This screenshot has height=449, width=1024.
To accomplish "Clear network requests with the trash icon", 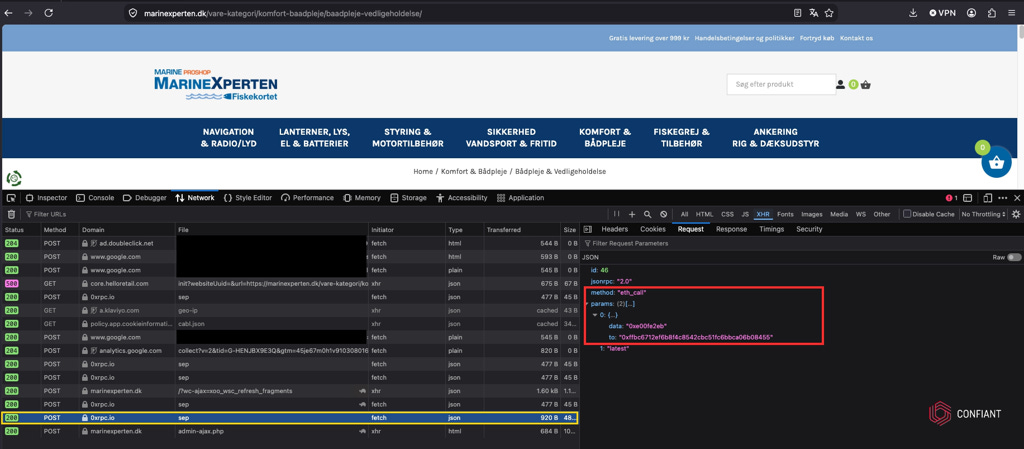I will click(11, 214).
